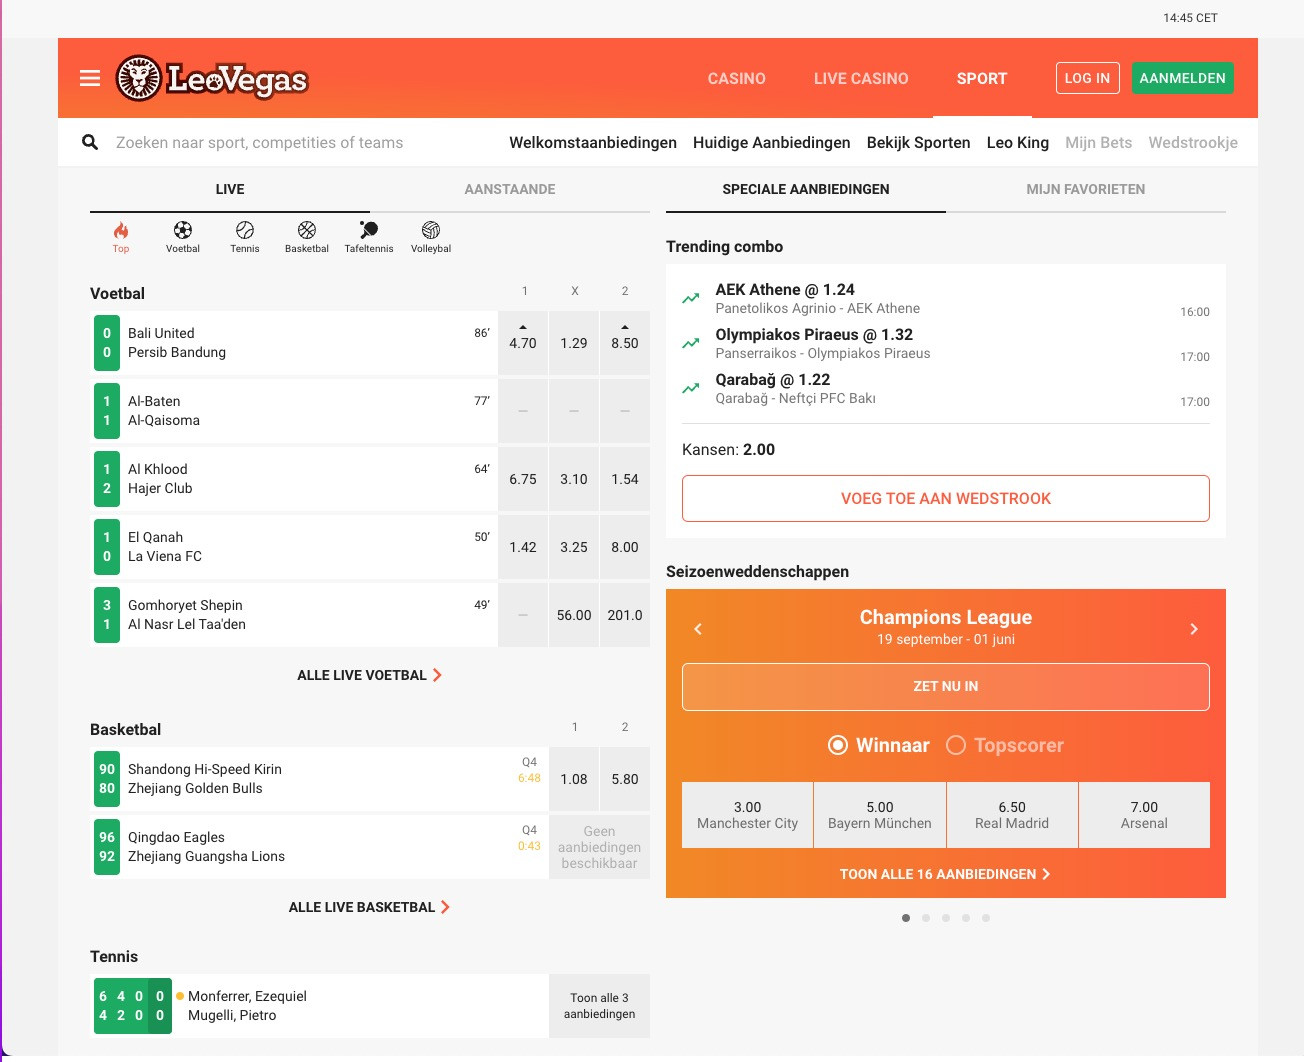Click VOEG TOE AAN WEDSTROOK
This screenshot has width=1304, height=1062.
(945, 498)
